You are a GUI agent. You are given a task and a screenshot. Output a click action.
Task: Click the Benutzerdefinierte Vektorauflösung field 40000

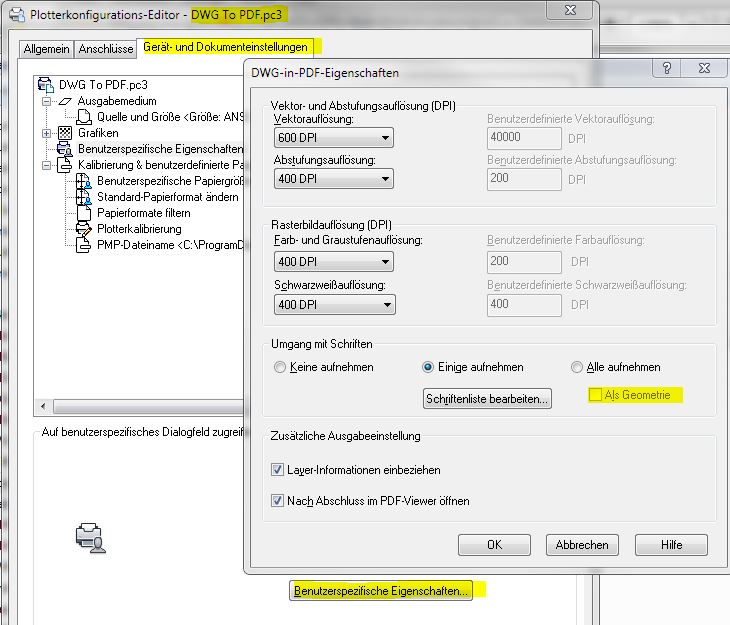coord(524,138)
